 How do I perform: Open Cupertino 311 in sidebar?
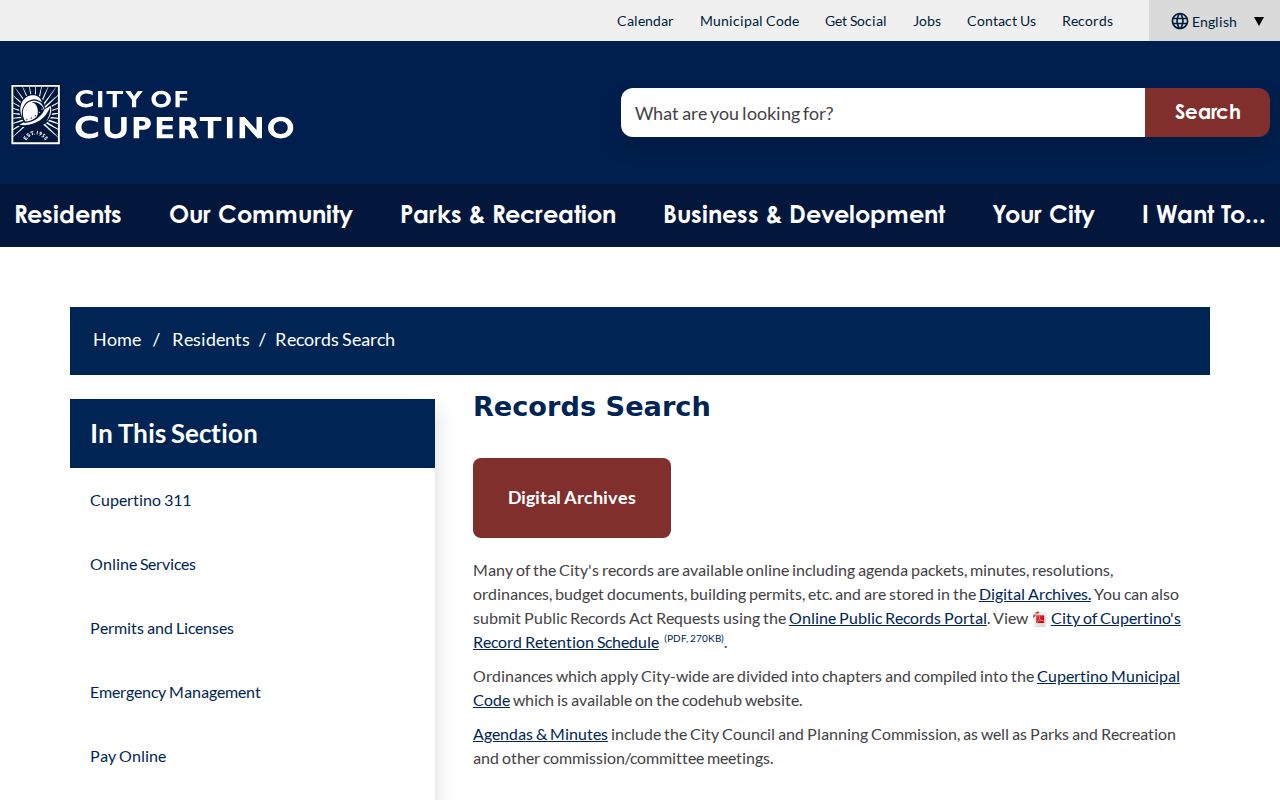141,500
